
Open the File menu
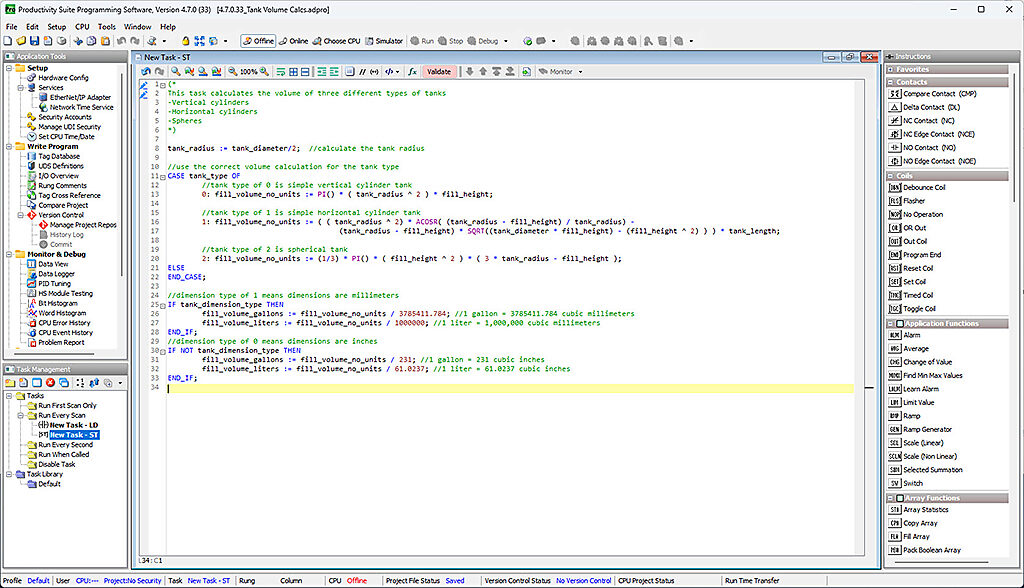click(12, 27)
